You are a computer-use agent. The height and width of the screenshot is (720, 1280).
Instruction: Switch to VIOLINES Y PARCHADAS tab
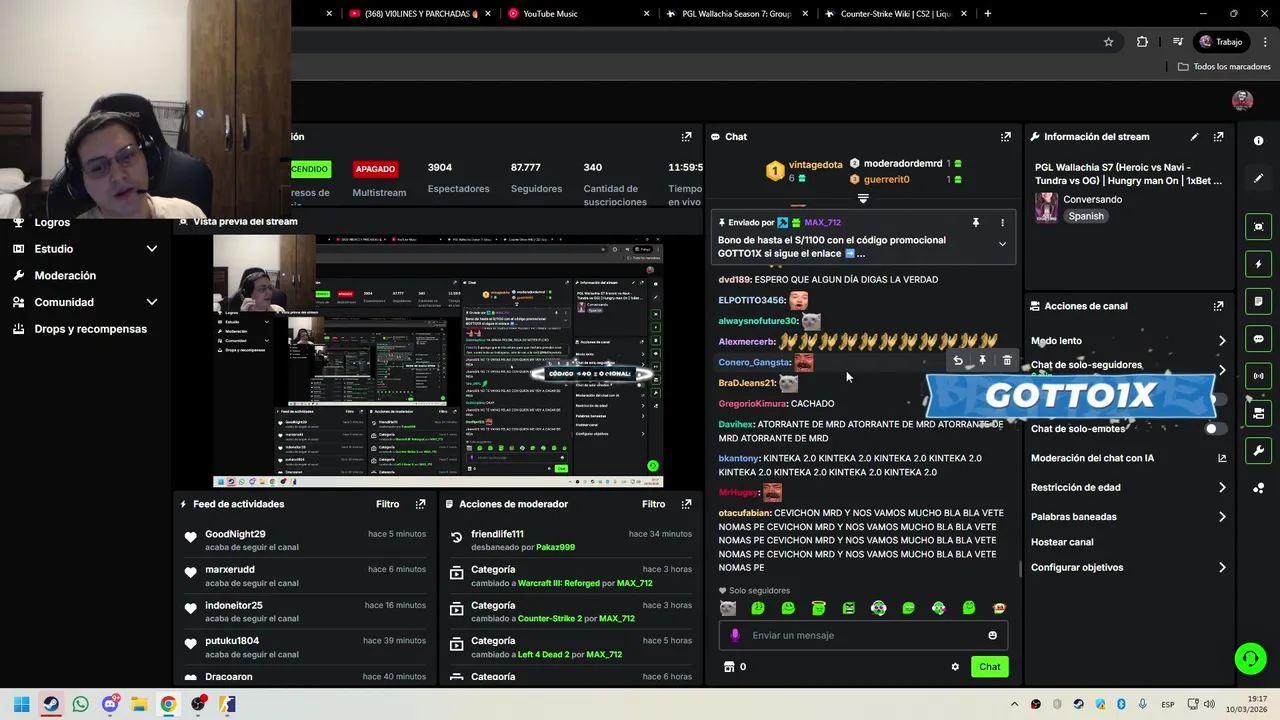(x=418, y=14)
